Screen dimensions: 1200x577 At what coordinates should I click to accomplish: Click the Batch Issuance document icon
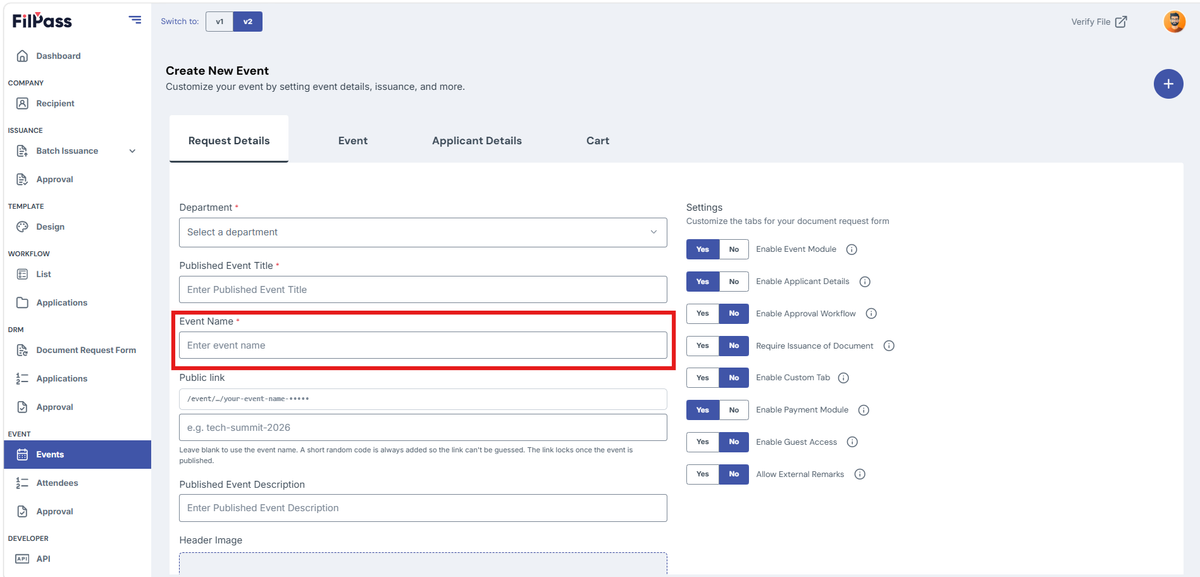click(x=22, y=151)
